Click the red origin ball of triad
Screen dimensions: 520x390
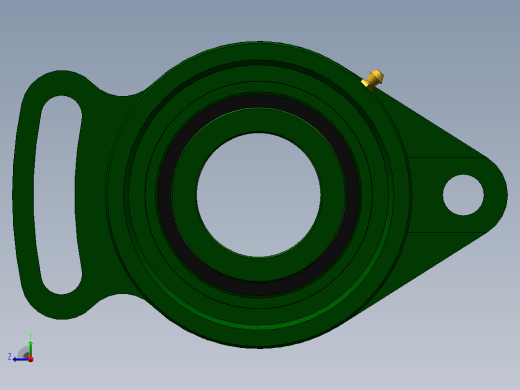31,359
